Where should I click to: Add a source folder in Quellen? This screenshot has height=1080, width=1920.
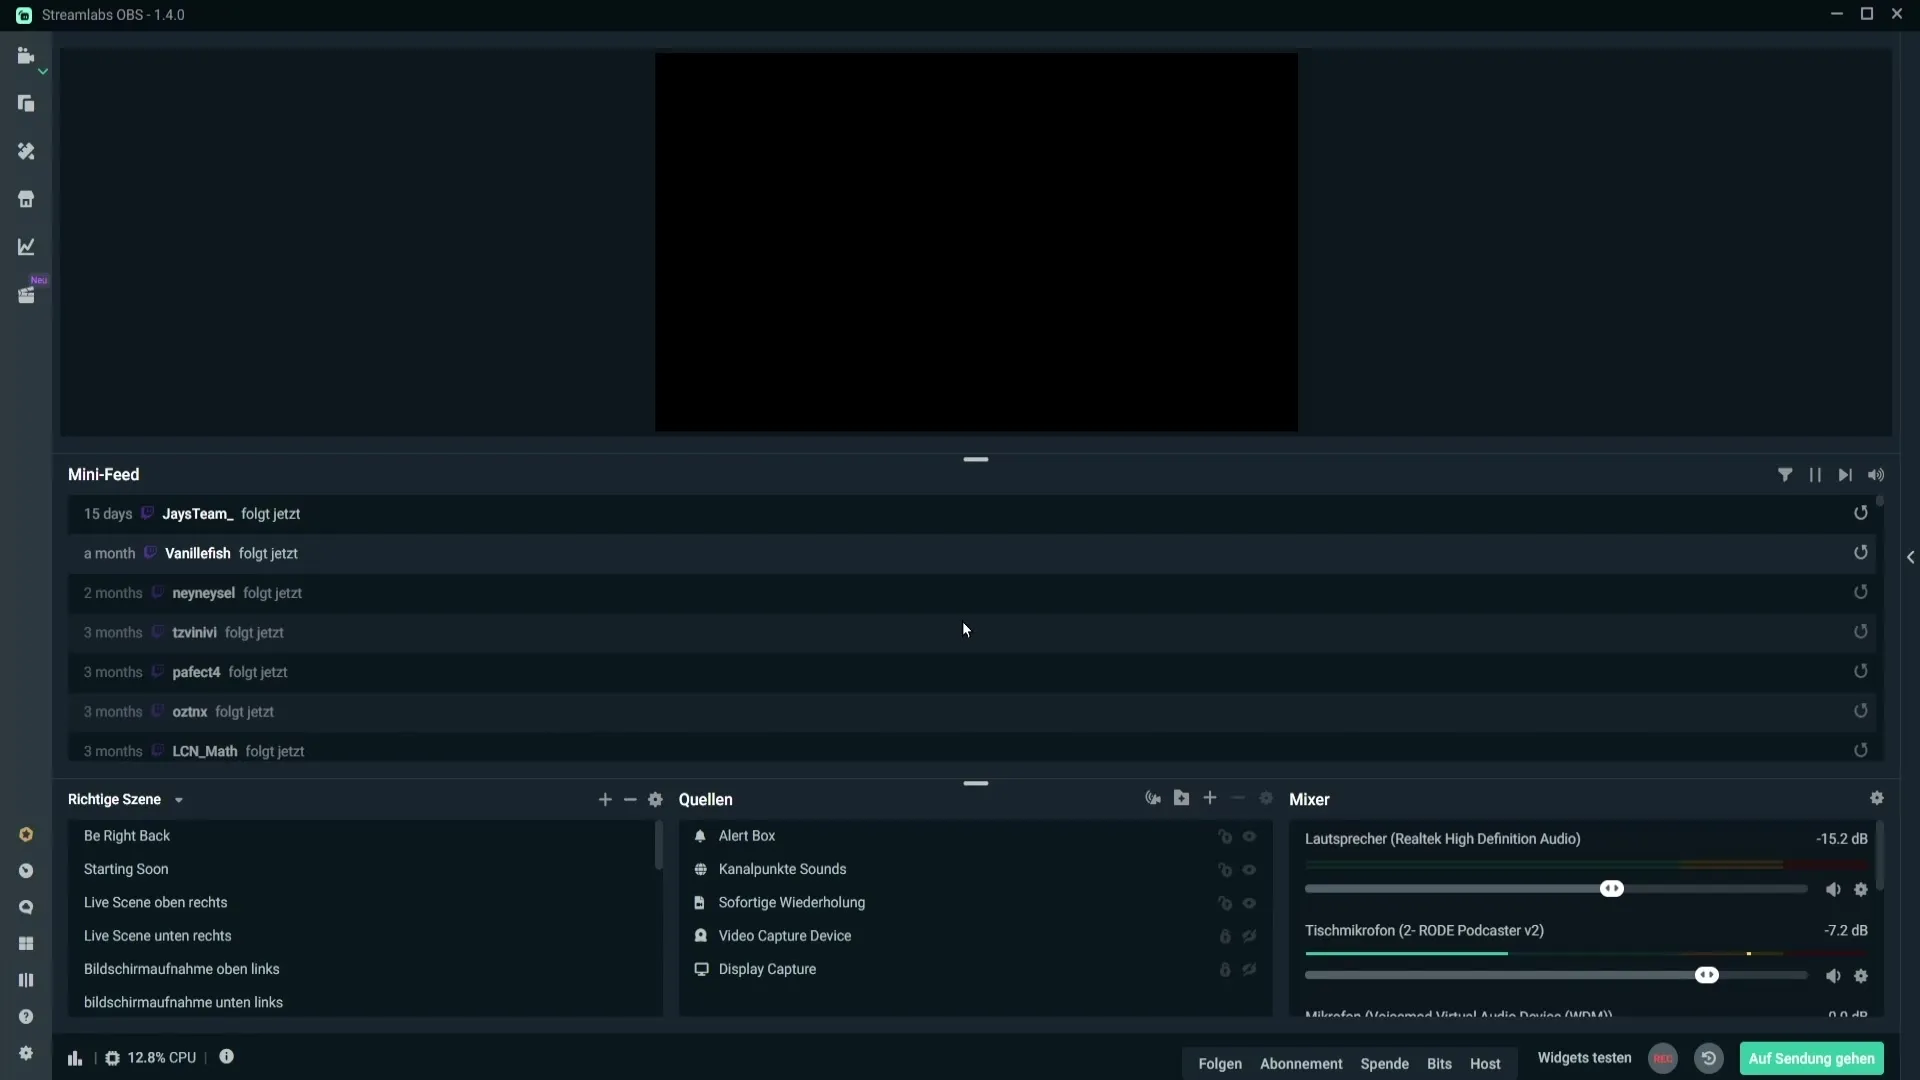coord(1181,798)
